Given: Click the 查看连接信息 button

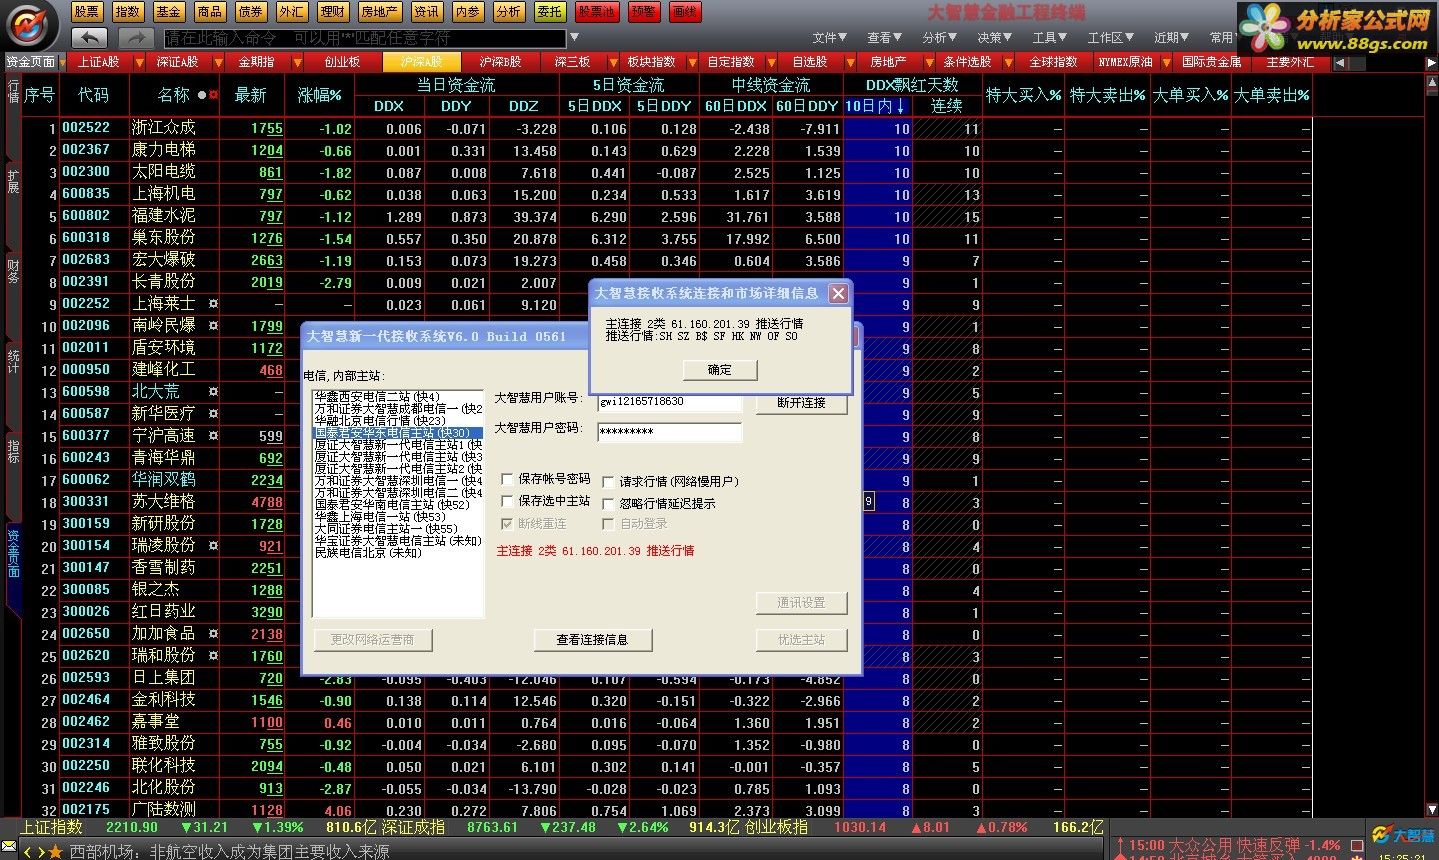Looking at the screenshot, I should click(592, 640).
